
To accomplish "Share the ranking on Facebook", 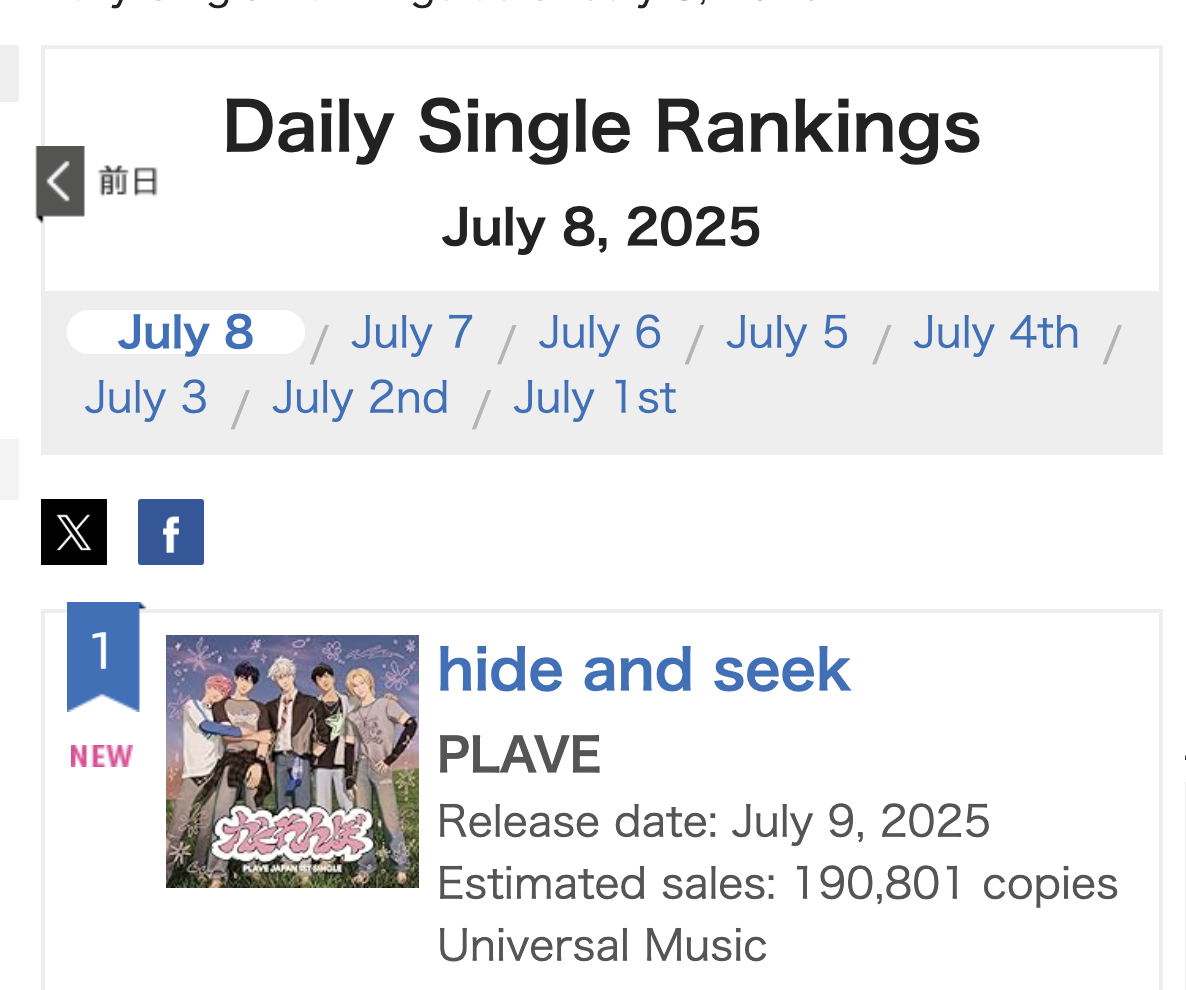I will [x=171, y=532].
